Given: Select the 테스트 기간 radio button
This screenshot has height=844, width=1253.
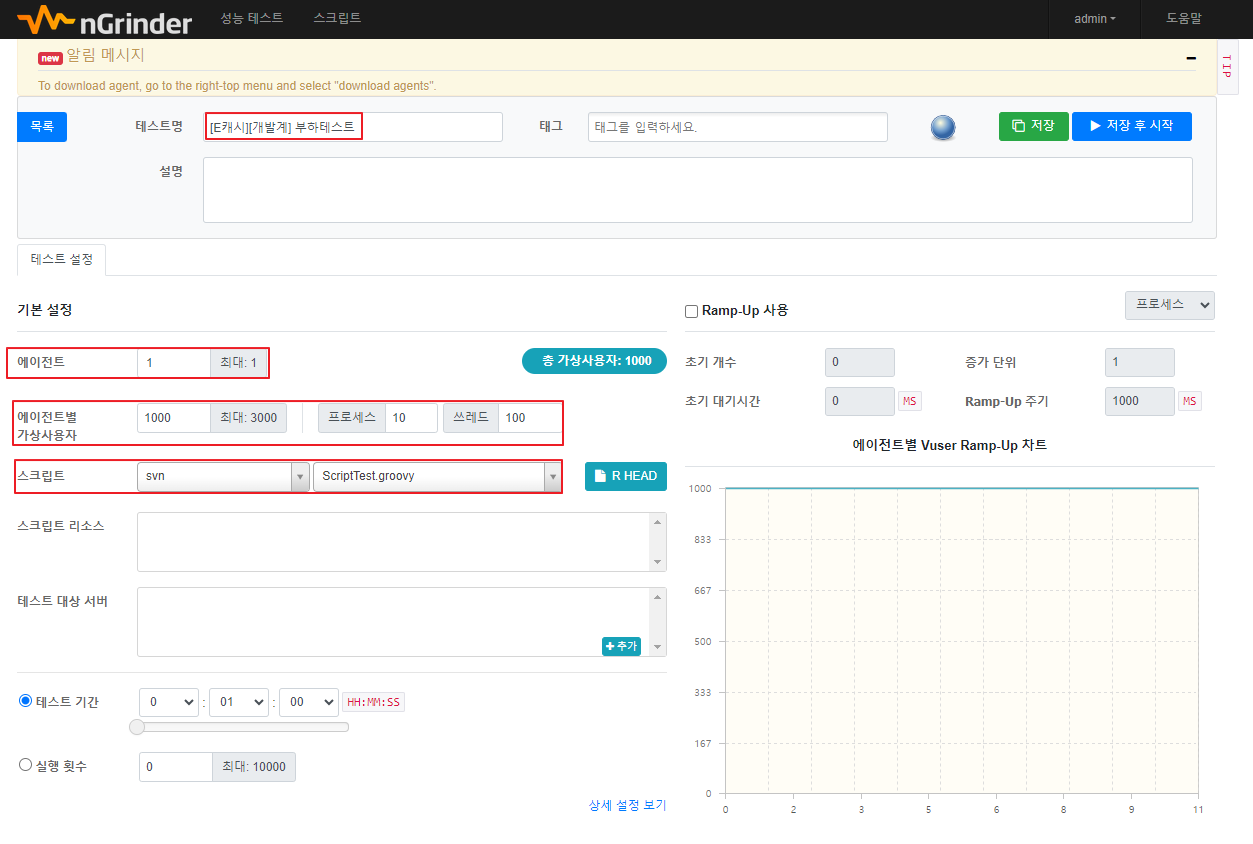Looking at the screenshot, I should tap(26, 701).
